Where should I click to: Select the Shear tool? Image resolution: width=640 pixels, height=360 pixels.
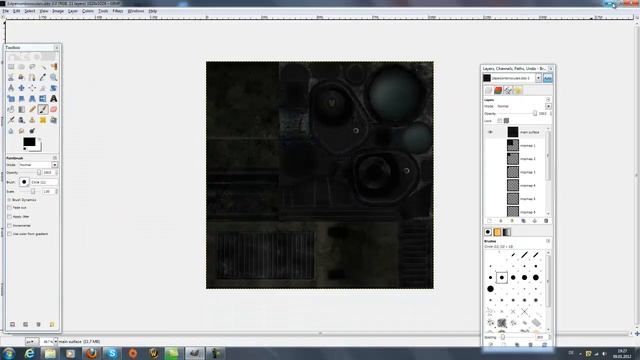point(21,99)
